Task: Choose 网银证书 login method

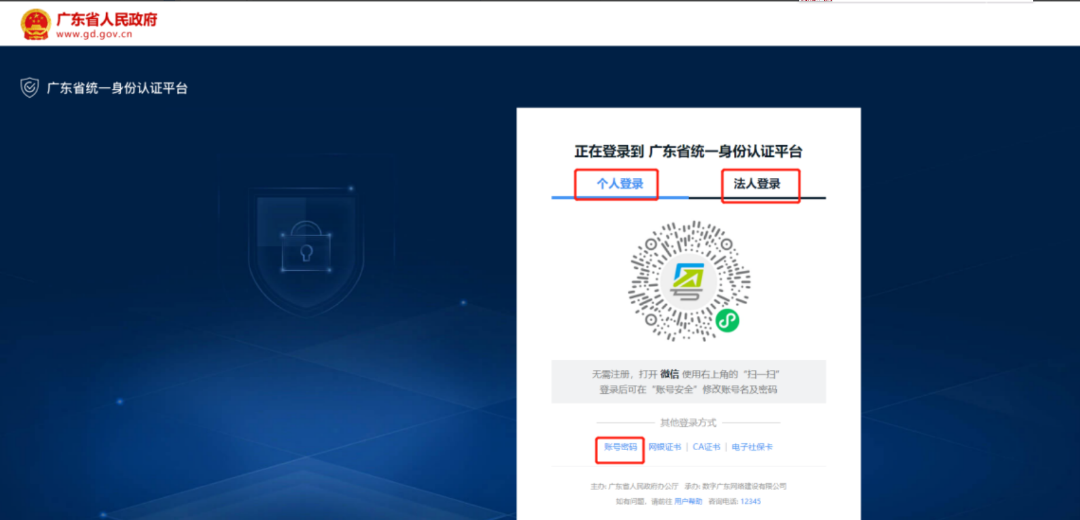Action: coord(665,447)
